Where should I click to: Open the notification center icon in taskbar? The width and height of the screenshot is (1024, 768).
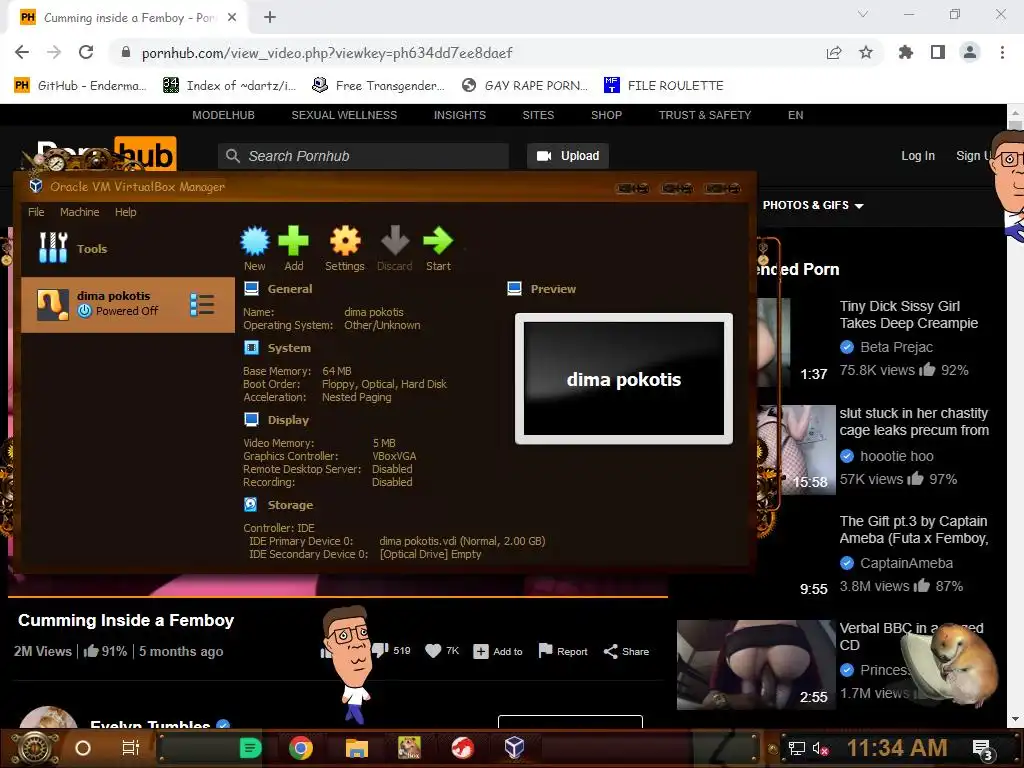pos(983,749)
